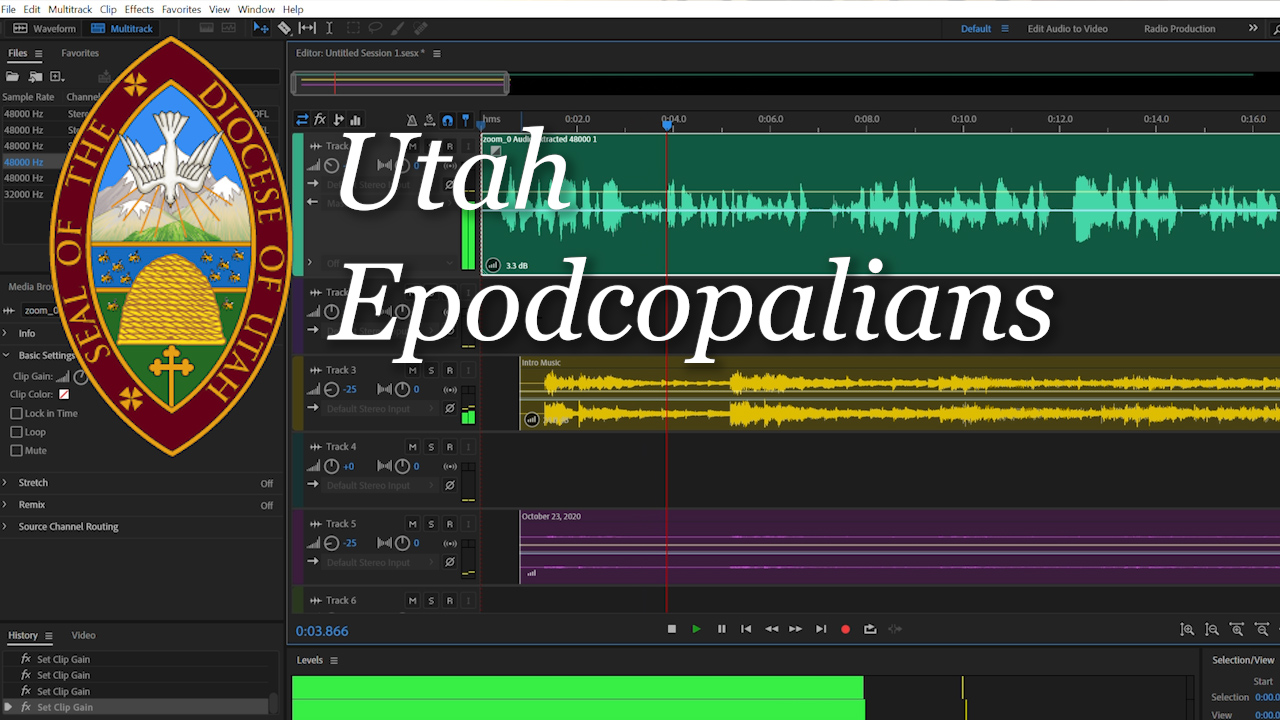Open Track 5 Default Stereo Input dropdown
Screen dimensions: 1280x720
pos(380,562)
